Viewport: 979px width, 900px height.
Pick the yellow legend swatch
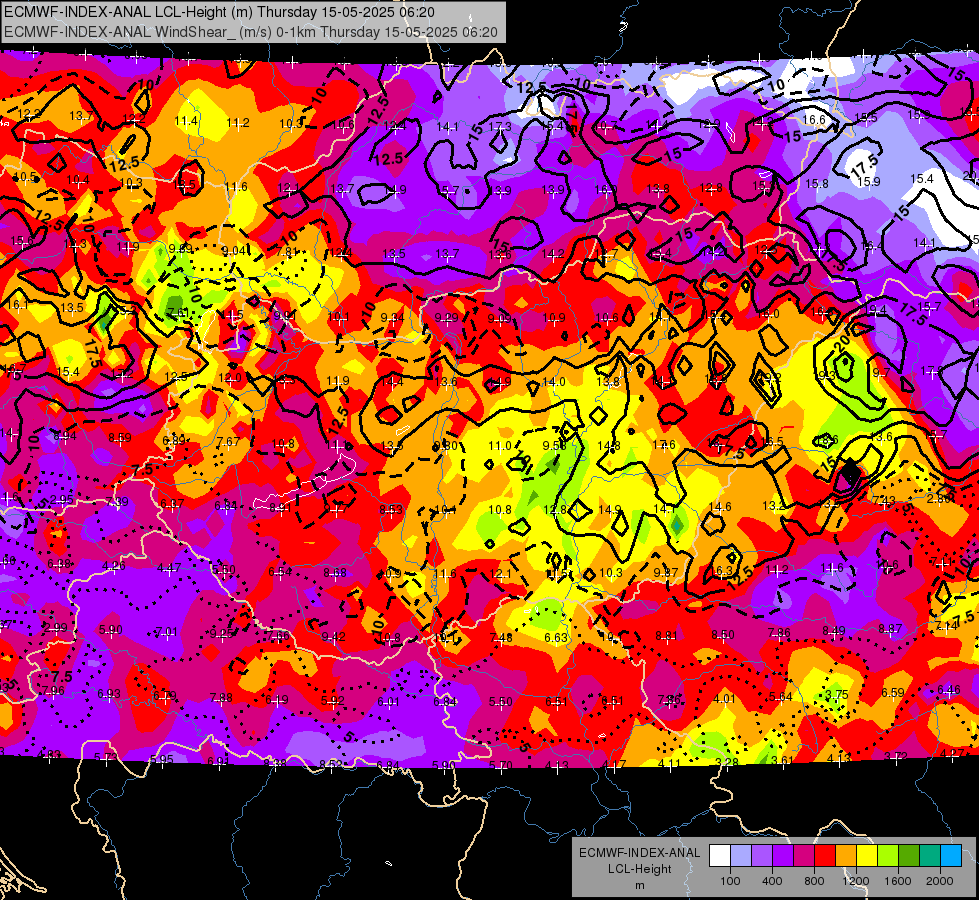pyautogui.click(x=867, y=856)
